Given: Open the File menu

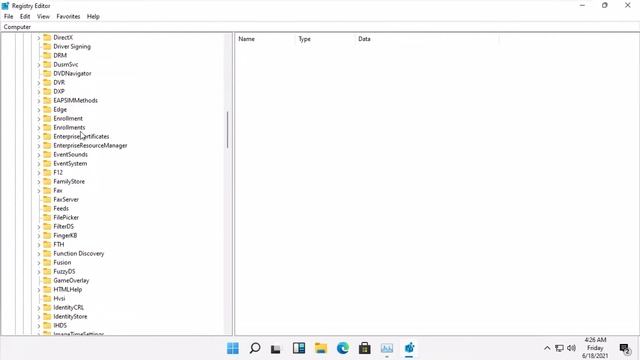Looking at the screenshot, I should click(x=9, y=16).
